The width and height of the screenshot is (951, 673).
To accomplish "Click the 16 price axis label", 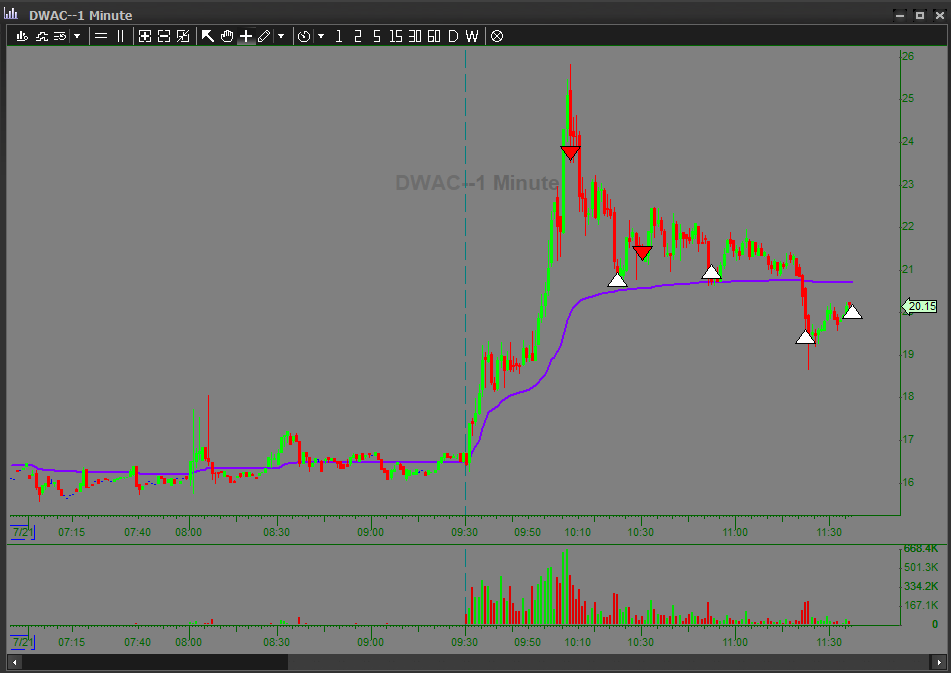I will coord(908,483).
